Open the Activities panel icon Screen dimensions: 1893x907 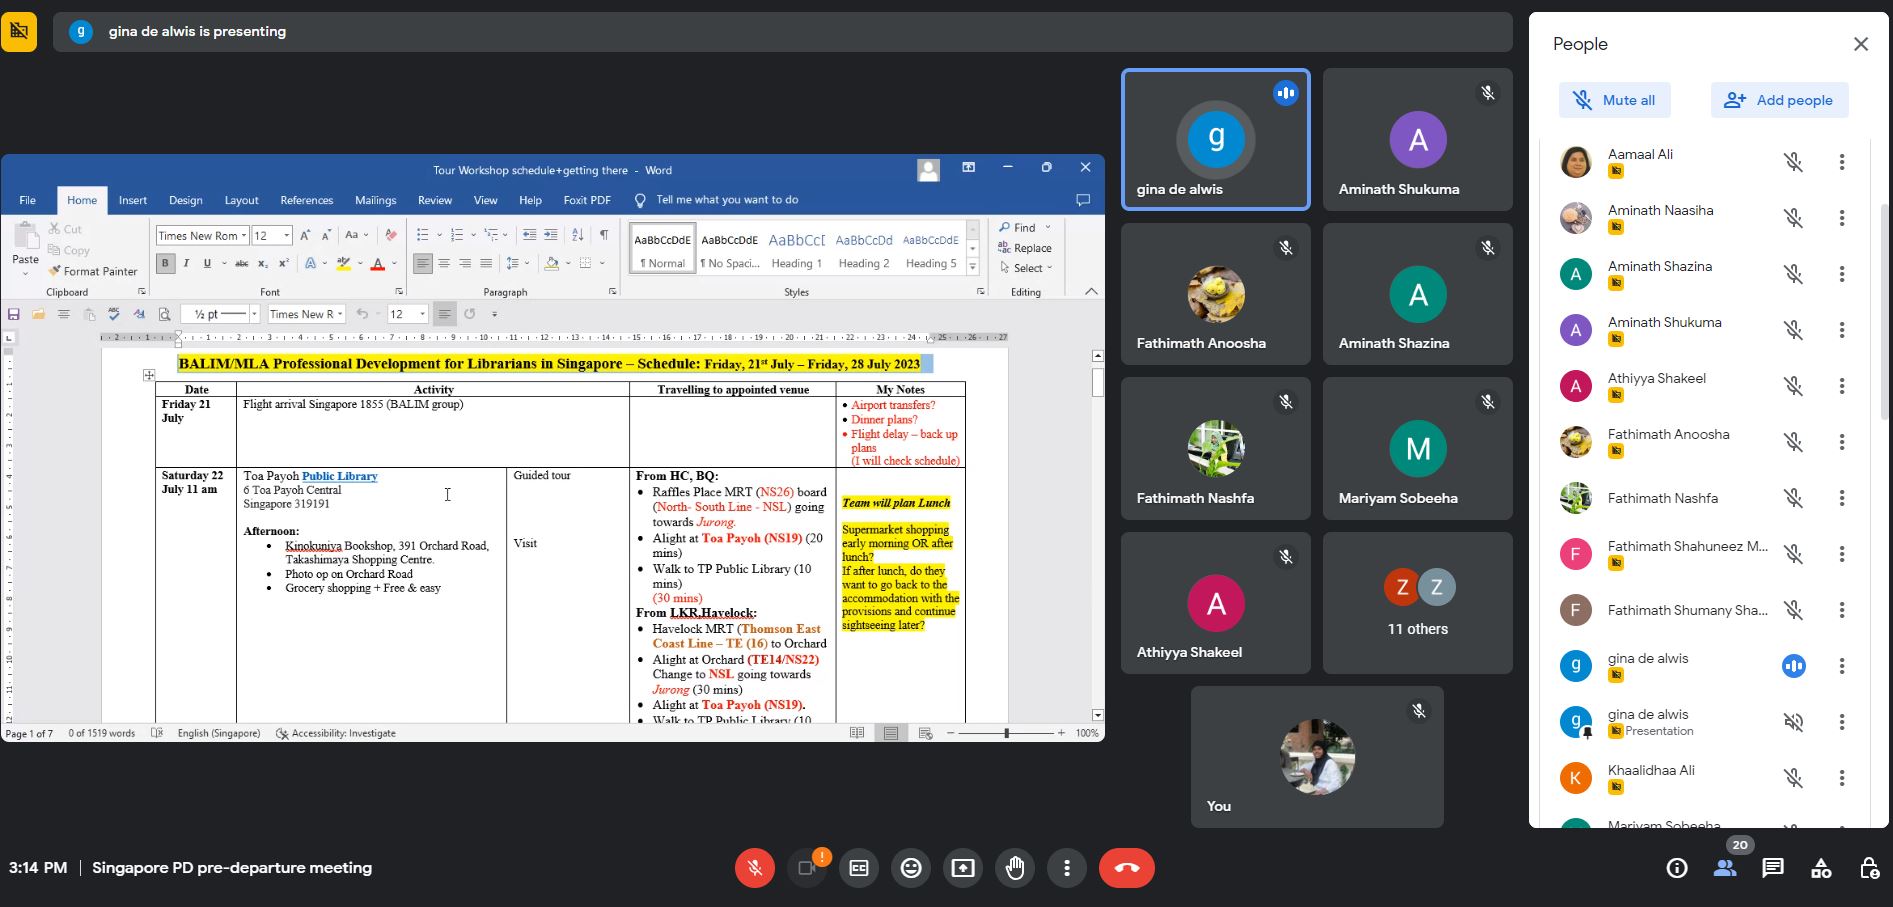(1821, 868)
